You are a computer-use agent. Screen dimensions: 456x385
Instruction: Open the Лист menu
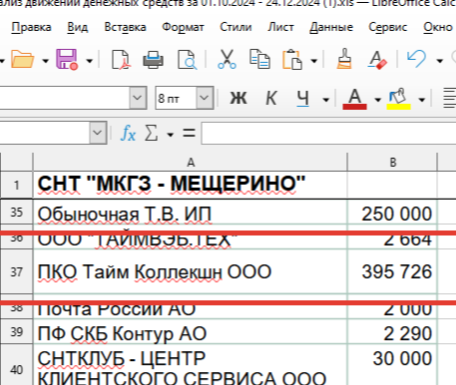pyautogui.click(x=280, y=27)
